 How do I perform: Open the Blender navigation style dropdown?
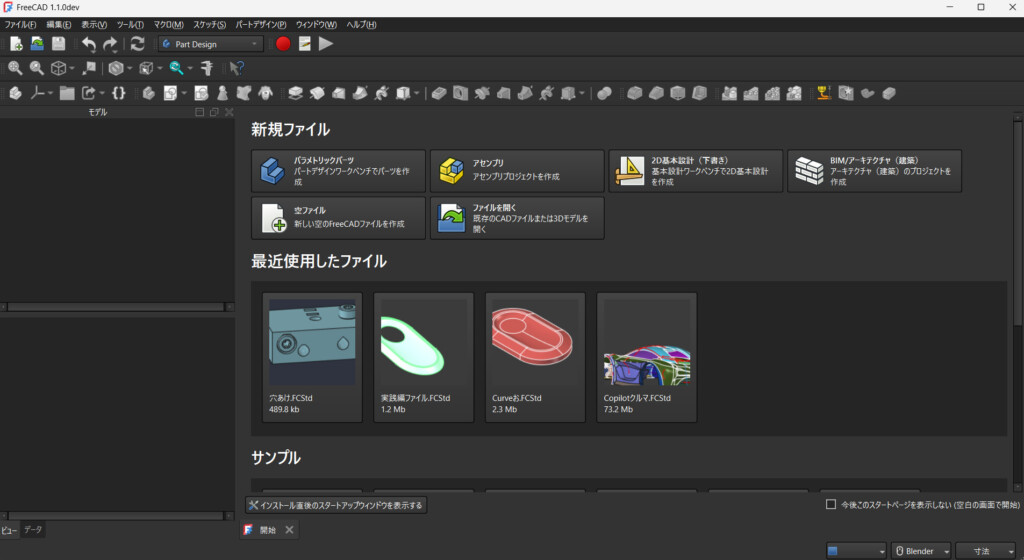click(x=921, y=551)
